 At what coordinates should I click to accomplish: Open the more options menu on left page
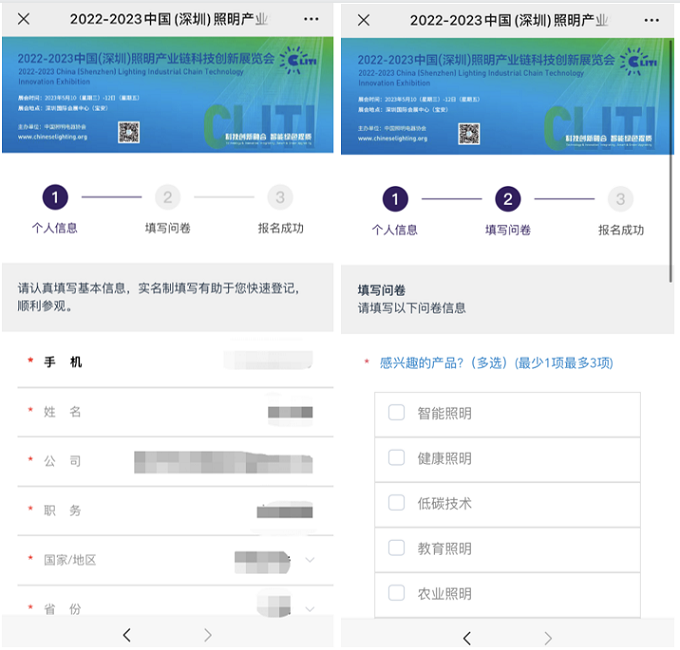click(311, 19)
